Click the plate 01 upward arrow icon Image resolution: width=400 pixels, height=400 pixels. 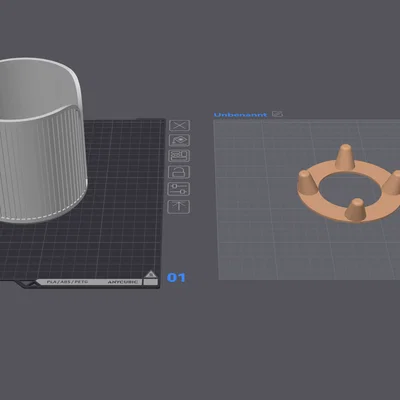pyautogui.click(x=179, y=207)
